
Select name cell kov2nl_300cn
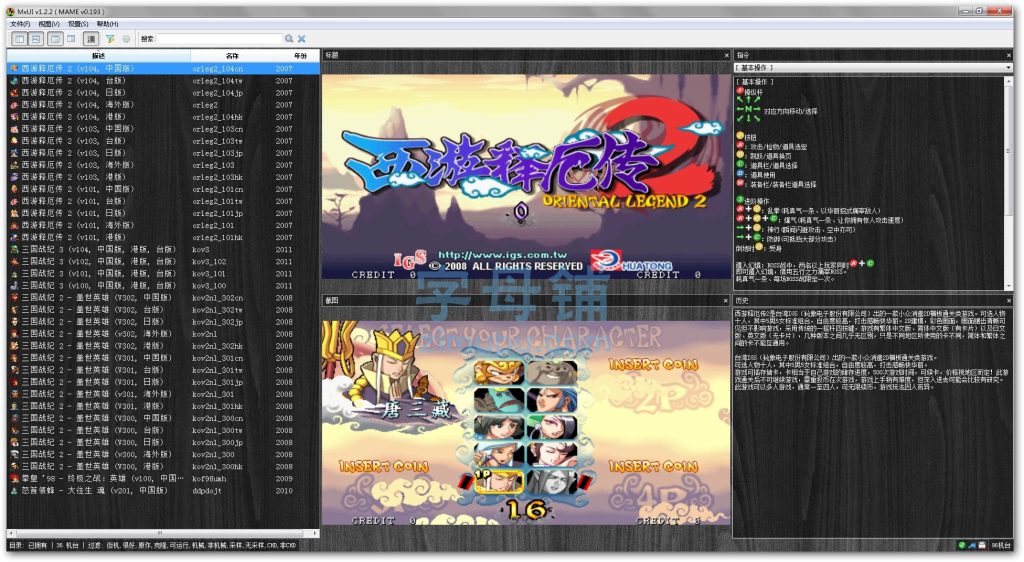click(x=217, y=418)
